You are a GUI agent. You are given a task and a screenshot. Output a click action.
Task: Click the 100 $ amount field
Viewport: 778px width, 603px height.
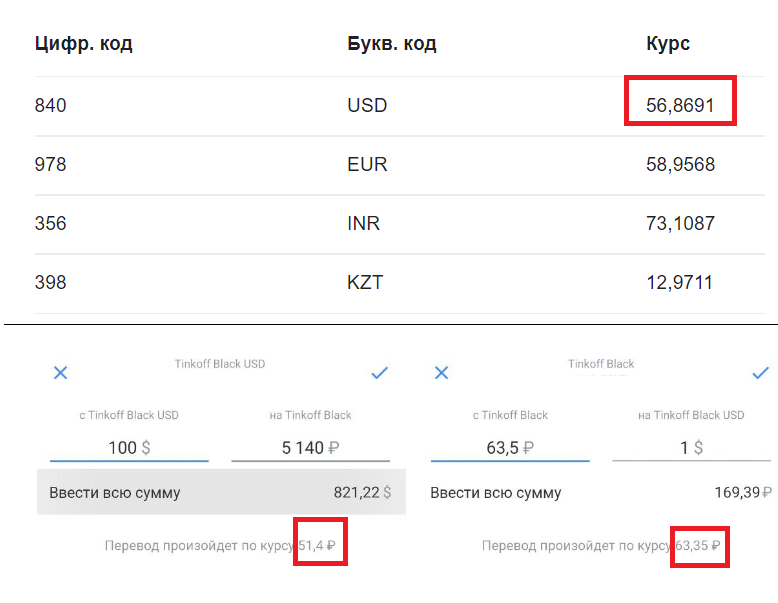point(129,448)
